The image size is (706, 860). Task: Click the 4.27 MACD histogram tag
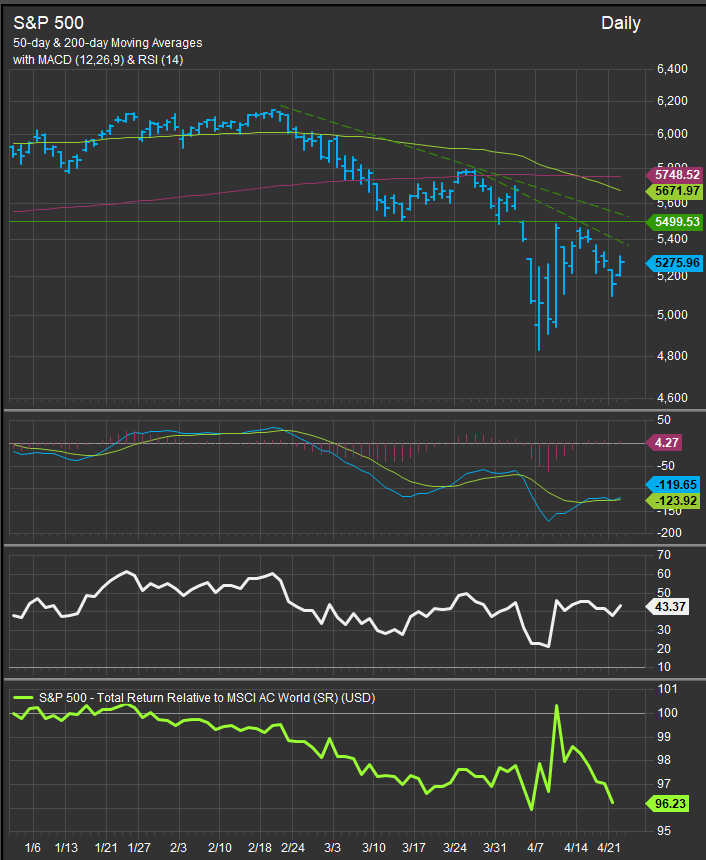[x=664, y=443]
